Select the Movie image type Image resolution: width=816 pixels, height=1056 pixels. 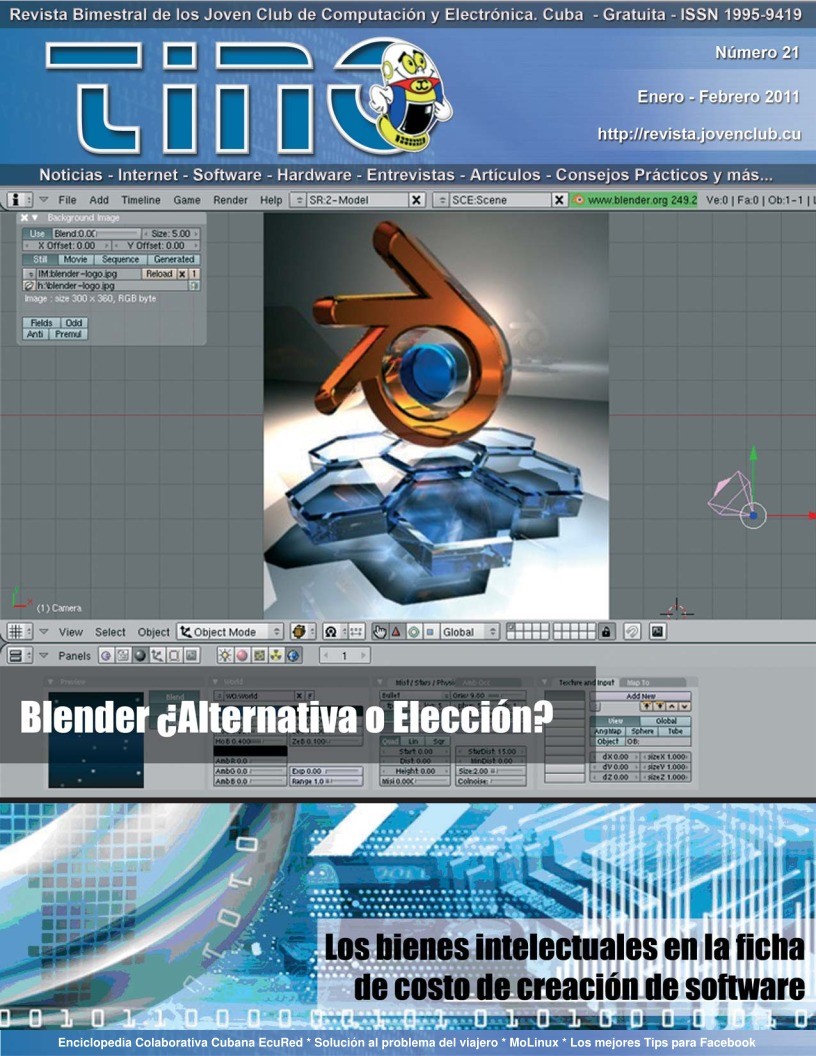(x=75, y=259)
